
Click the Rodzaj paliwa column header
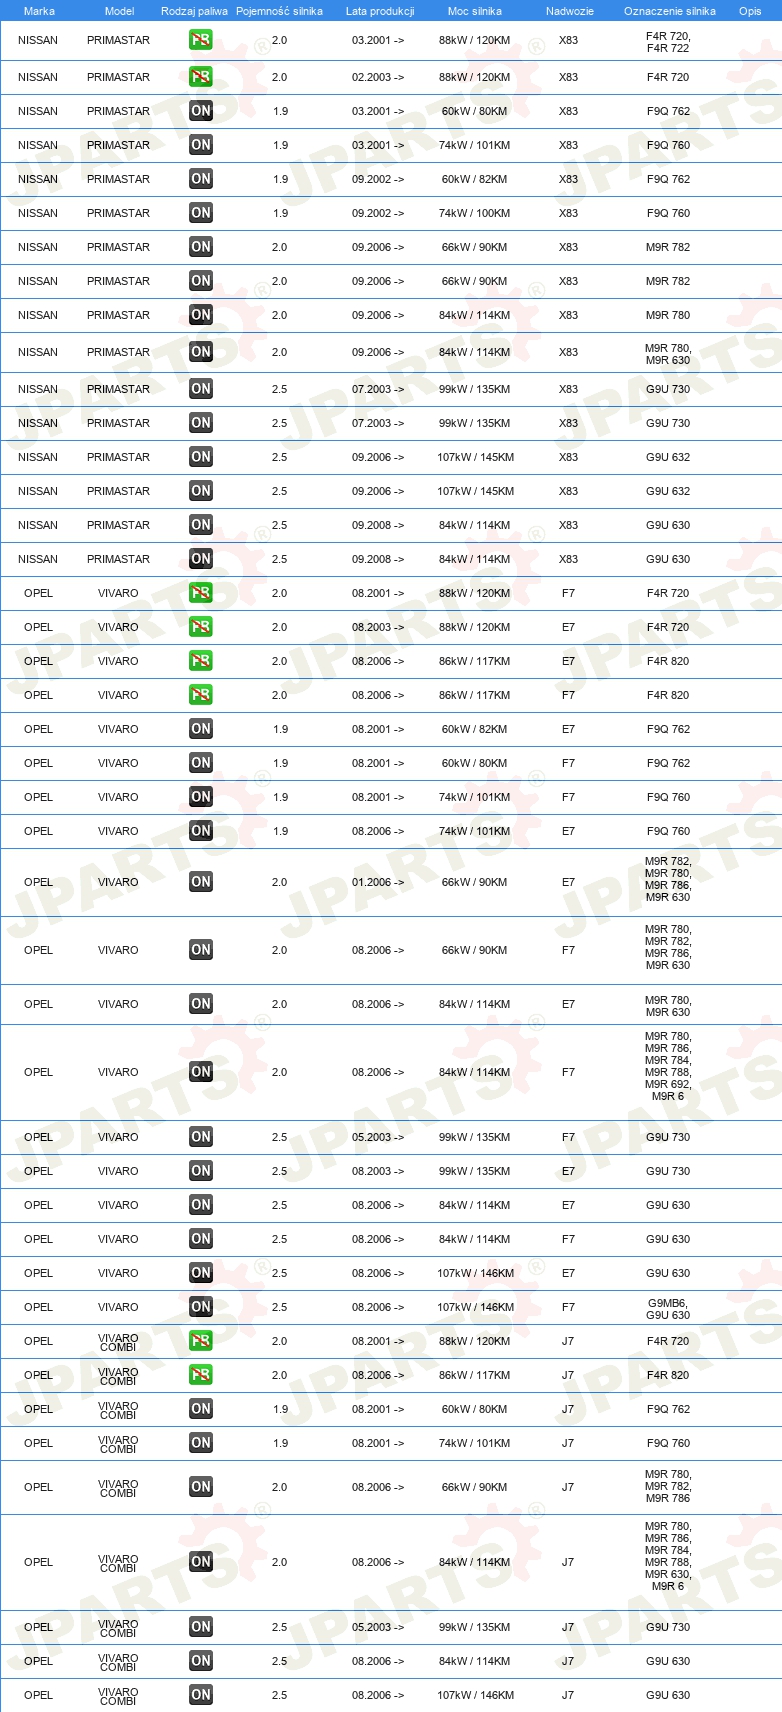click(194, 11)
